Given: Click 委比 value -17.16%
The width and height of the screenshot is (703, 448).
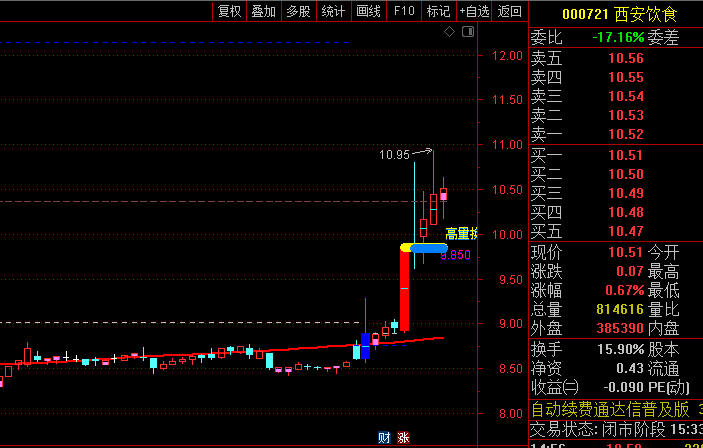Looking at the screenshot, I should (618, 37).
